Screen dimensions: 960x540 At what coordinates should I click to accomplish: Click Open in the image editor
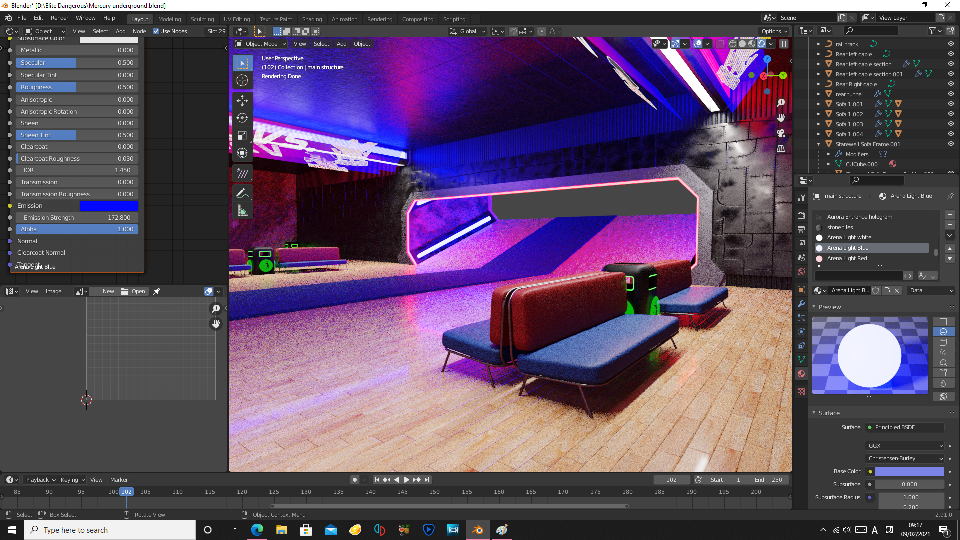[133, 291]
